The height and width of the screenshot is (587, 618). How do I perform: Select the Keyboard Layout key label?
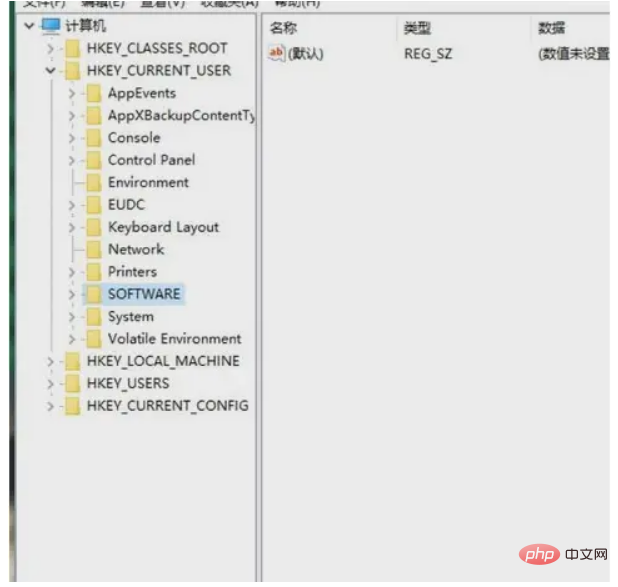[163, 227]
